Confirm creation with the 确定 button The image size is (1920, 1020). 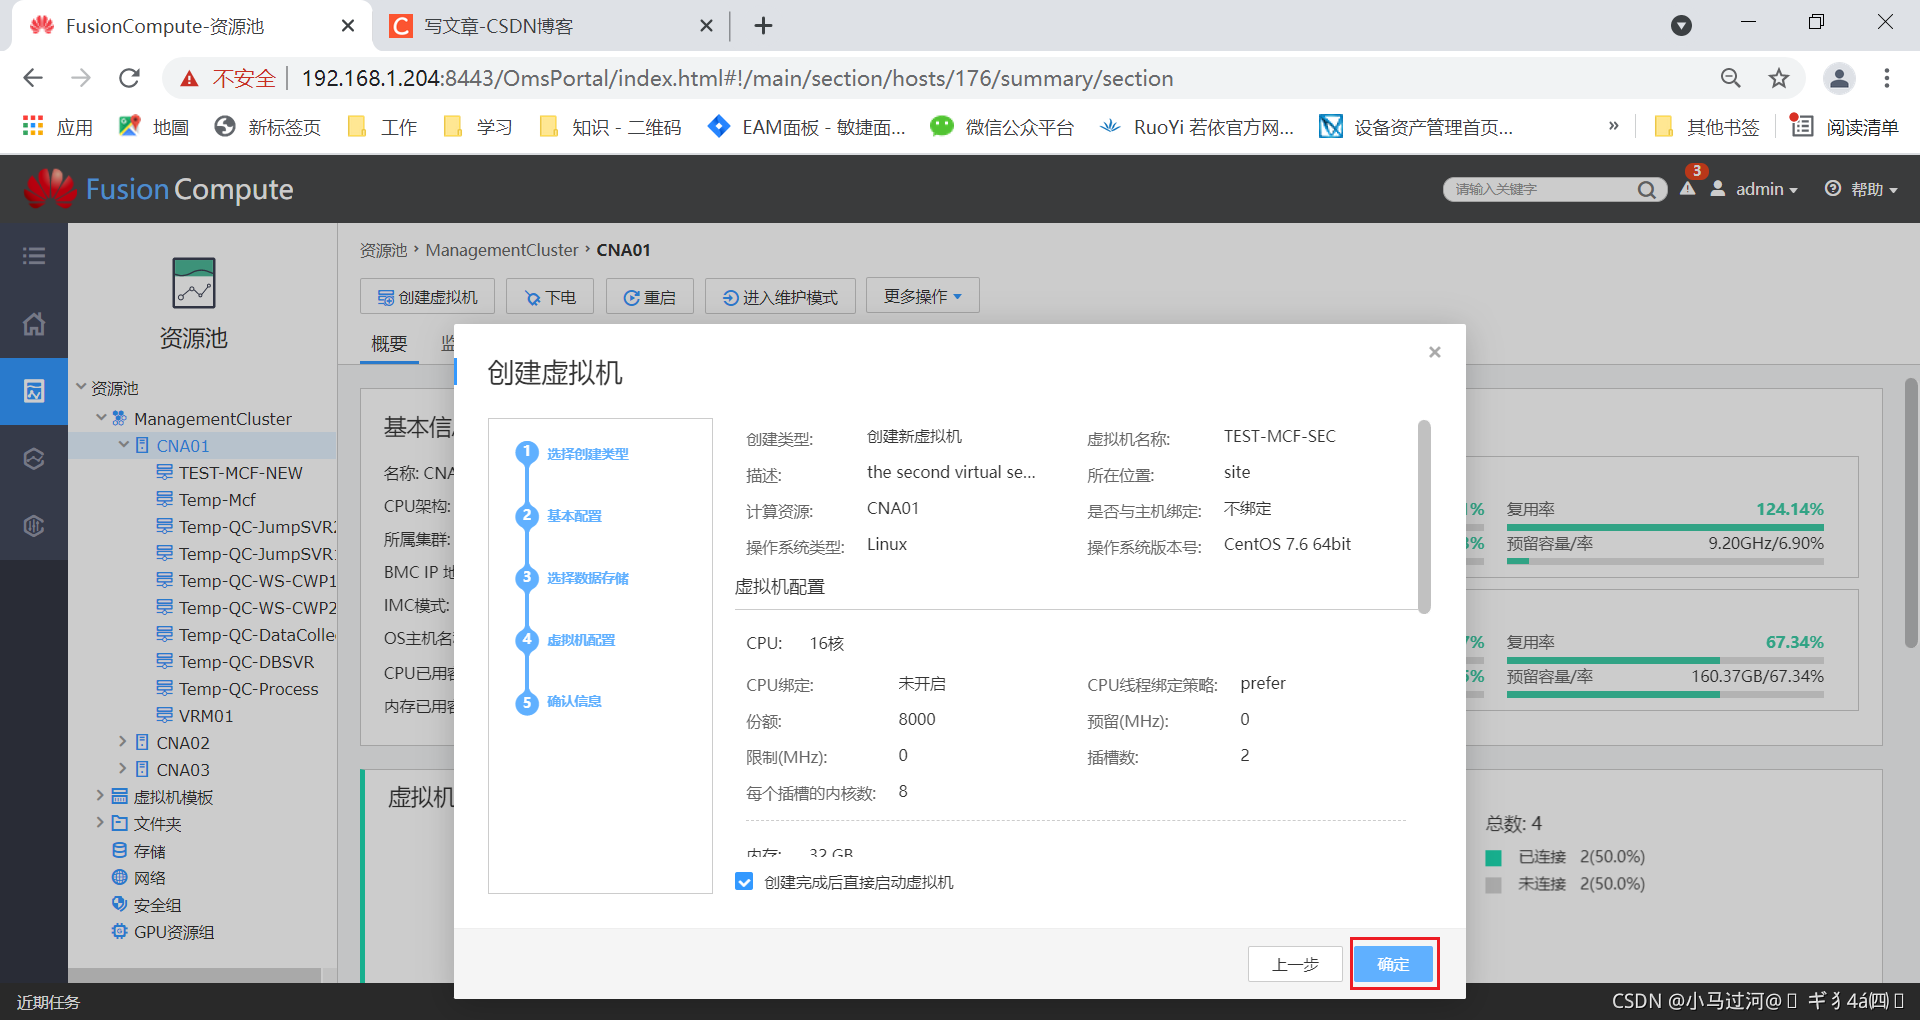pyautogui.click(x=1393, y=964)
